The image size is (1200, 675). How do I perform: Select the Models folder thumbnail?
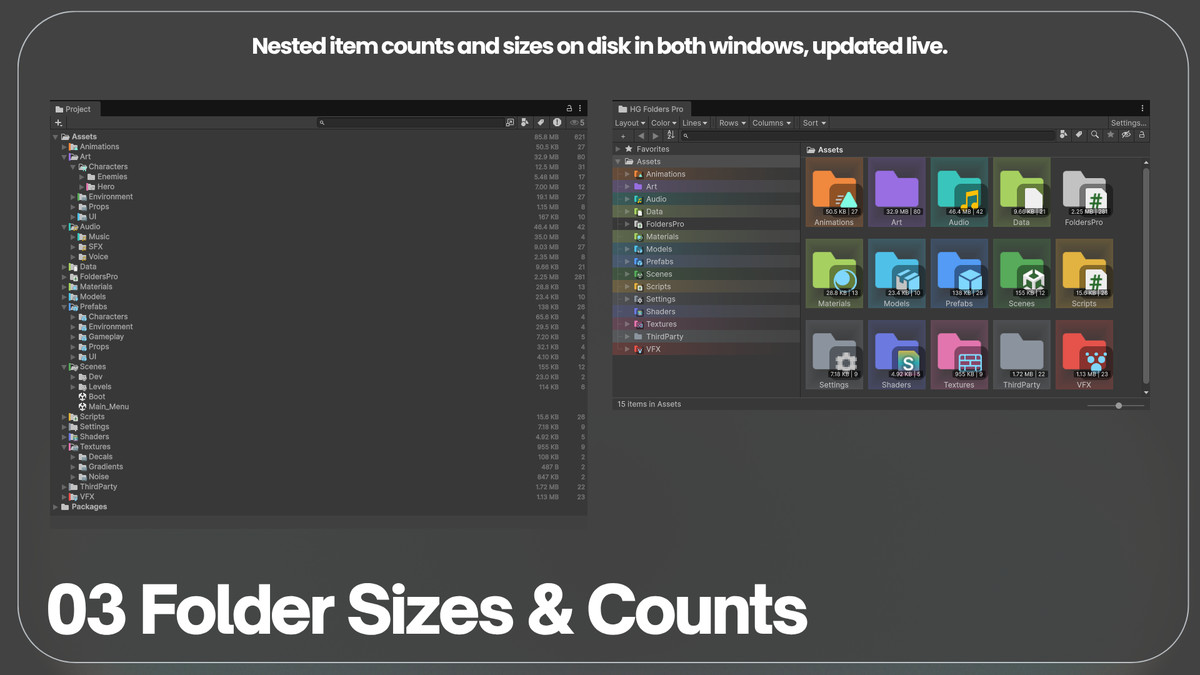point(896,273)
